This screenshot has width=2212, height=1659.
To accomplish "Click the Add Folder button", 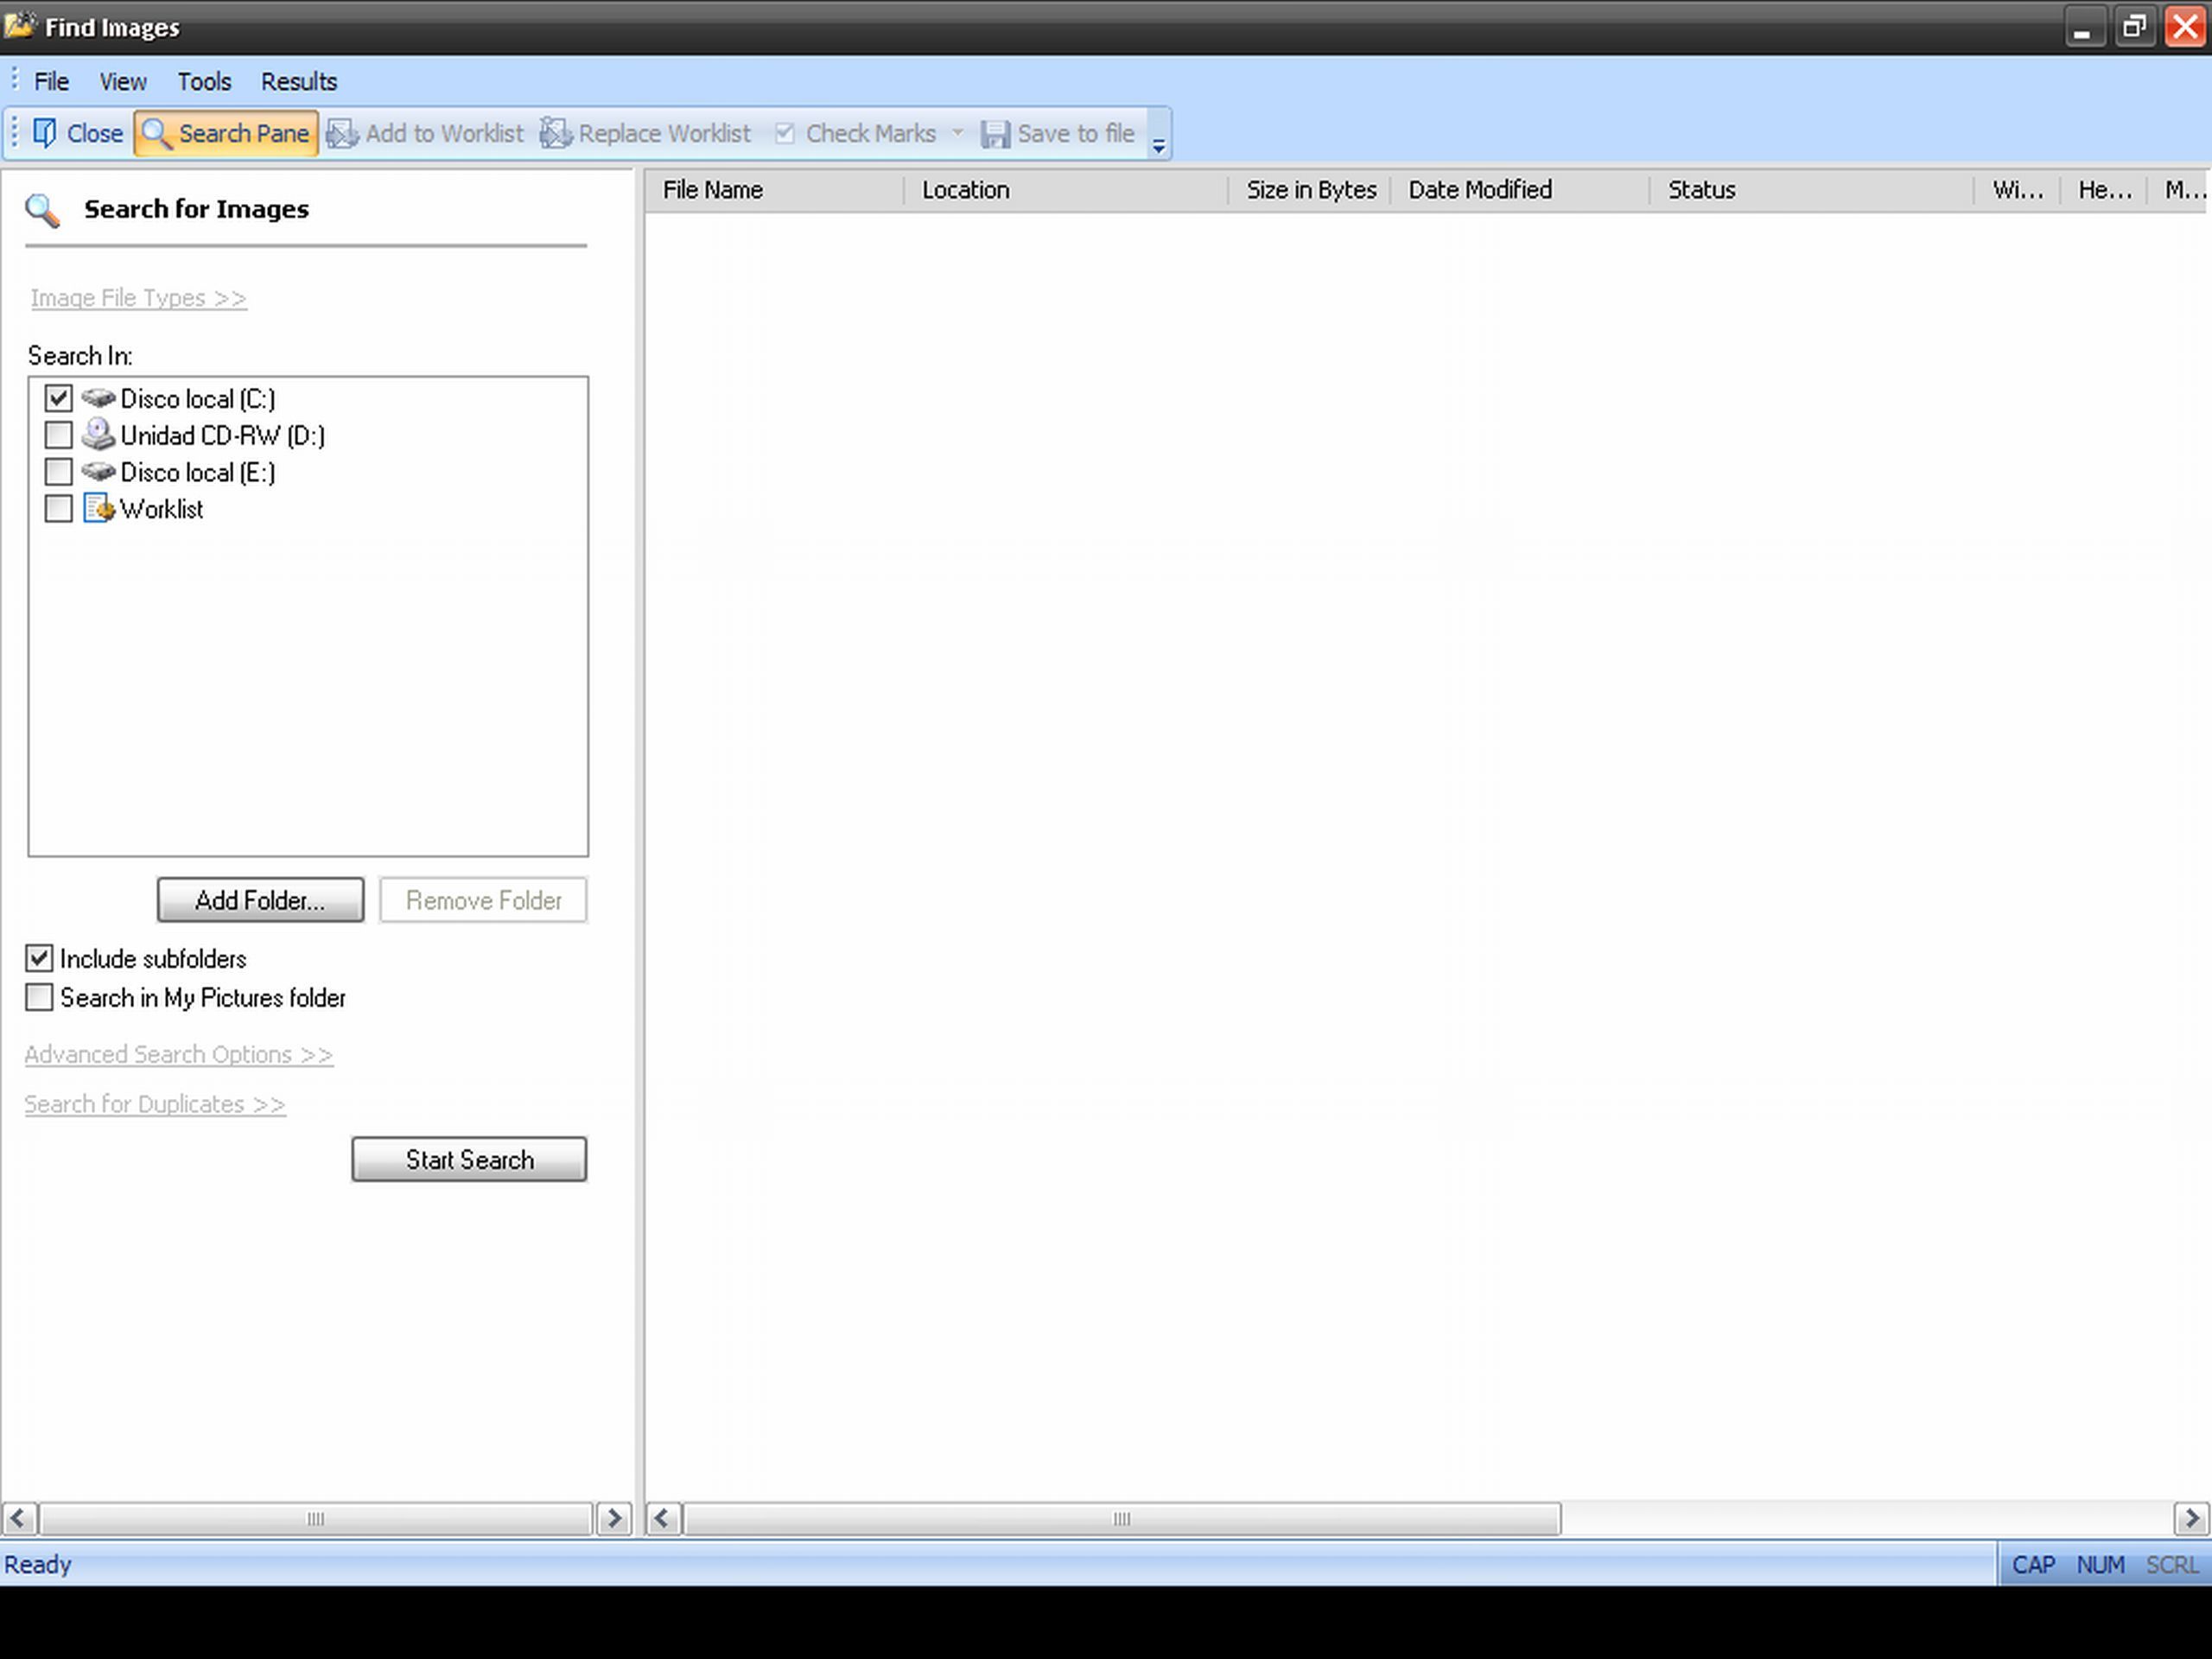I will pos(259,901).
